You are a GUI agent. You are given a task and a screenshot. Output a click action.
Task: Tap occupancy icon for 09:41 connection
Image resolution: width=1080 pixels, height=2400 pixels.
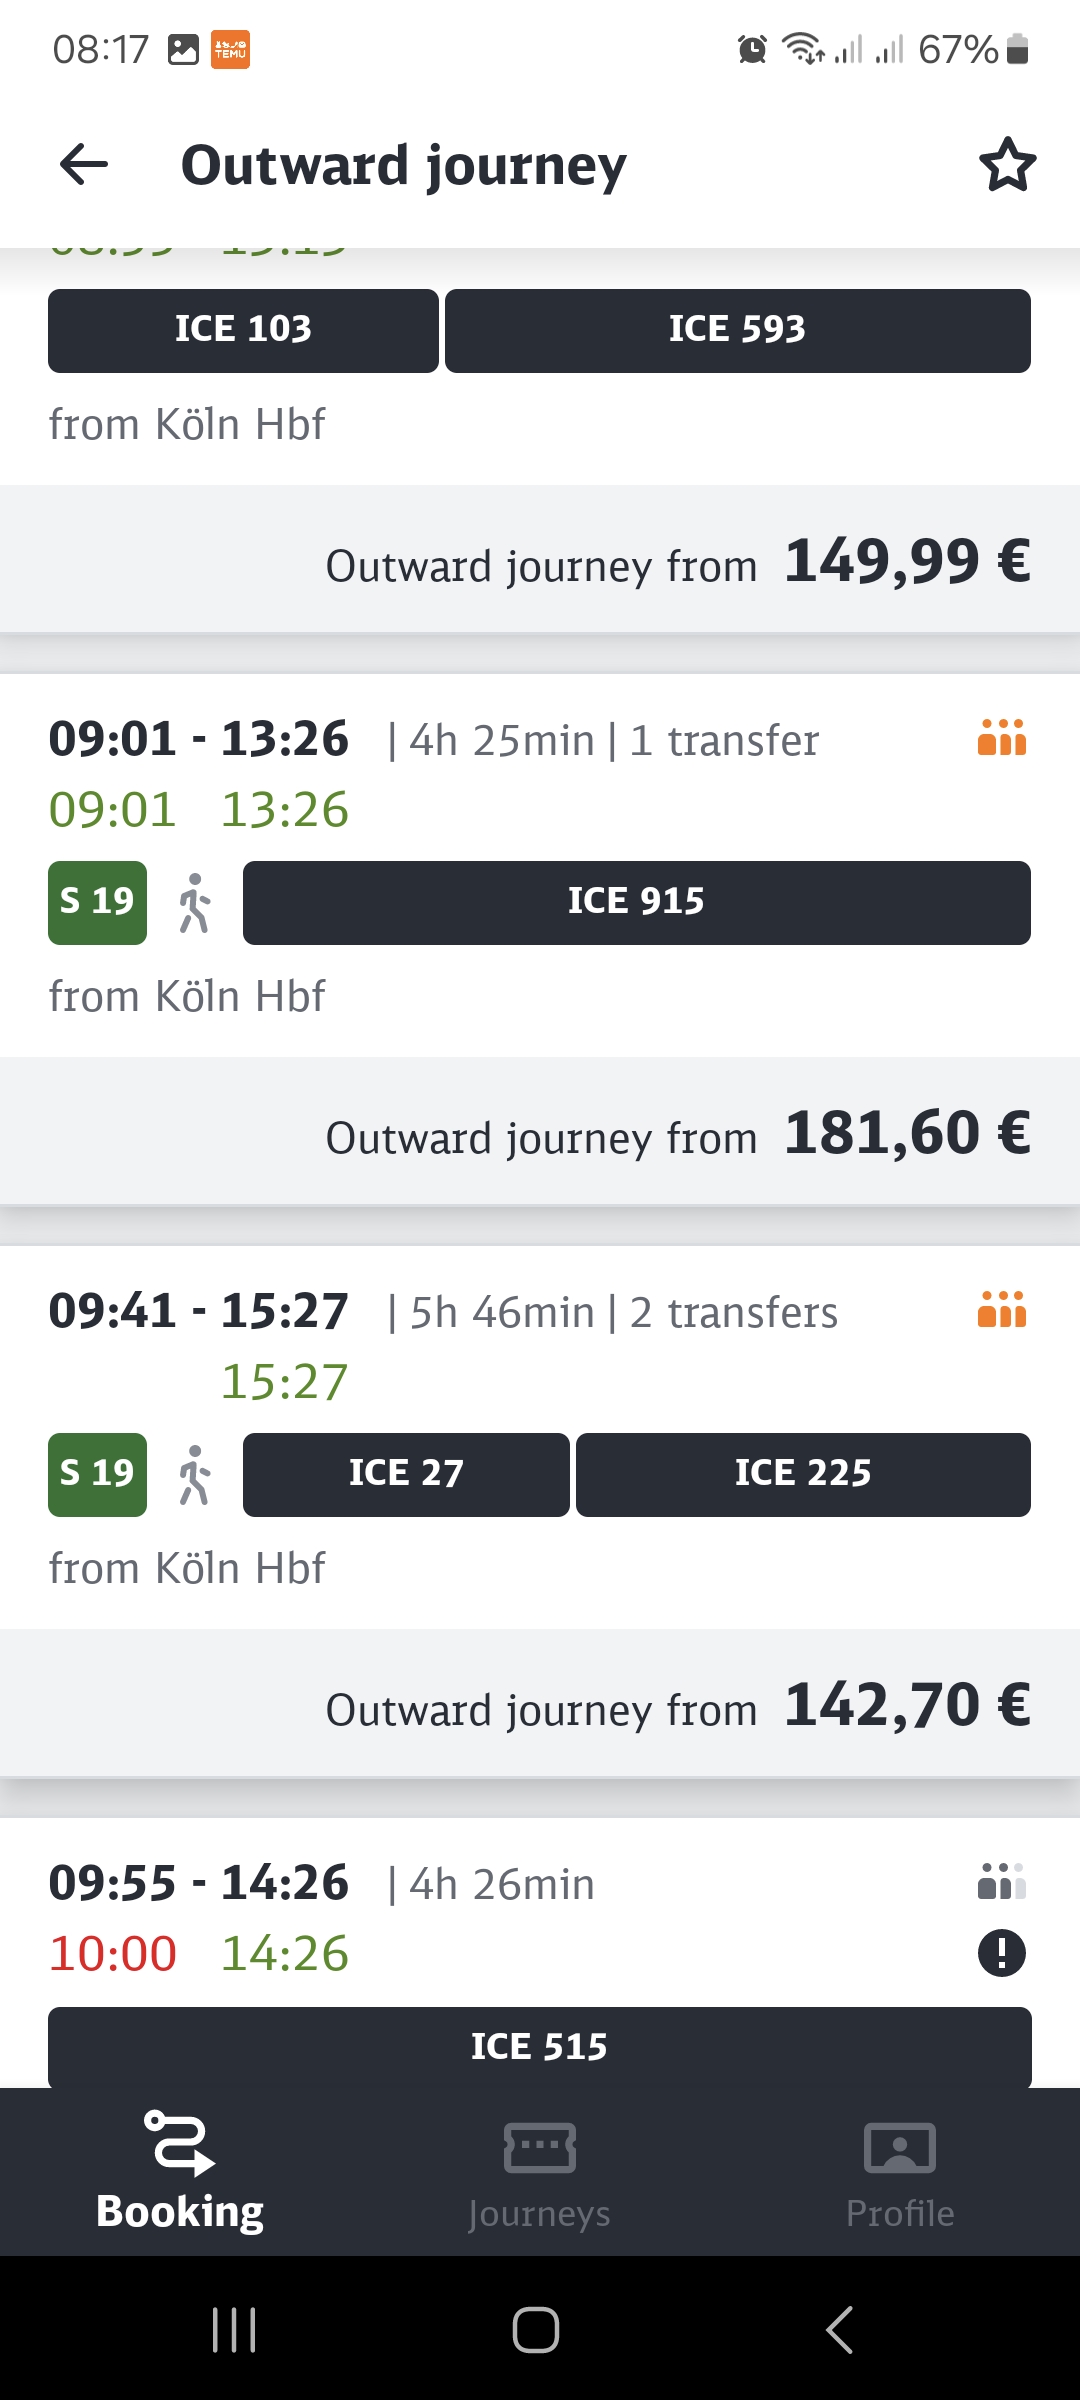click(x=1002, y=1310)
